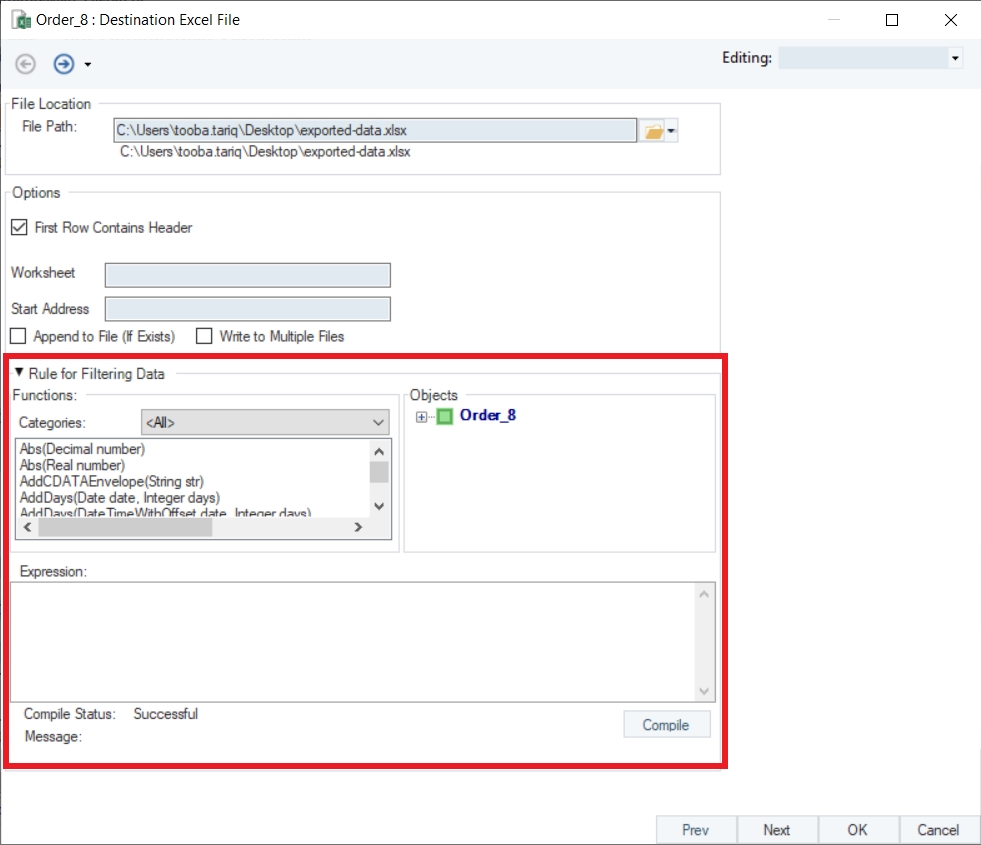
Task: Toggle First Row Contains Header checkbox
Action: tap(19, 228)
